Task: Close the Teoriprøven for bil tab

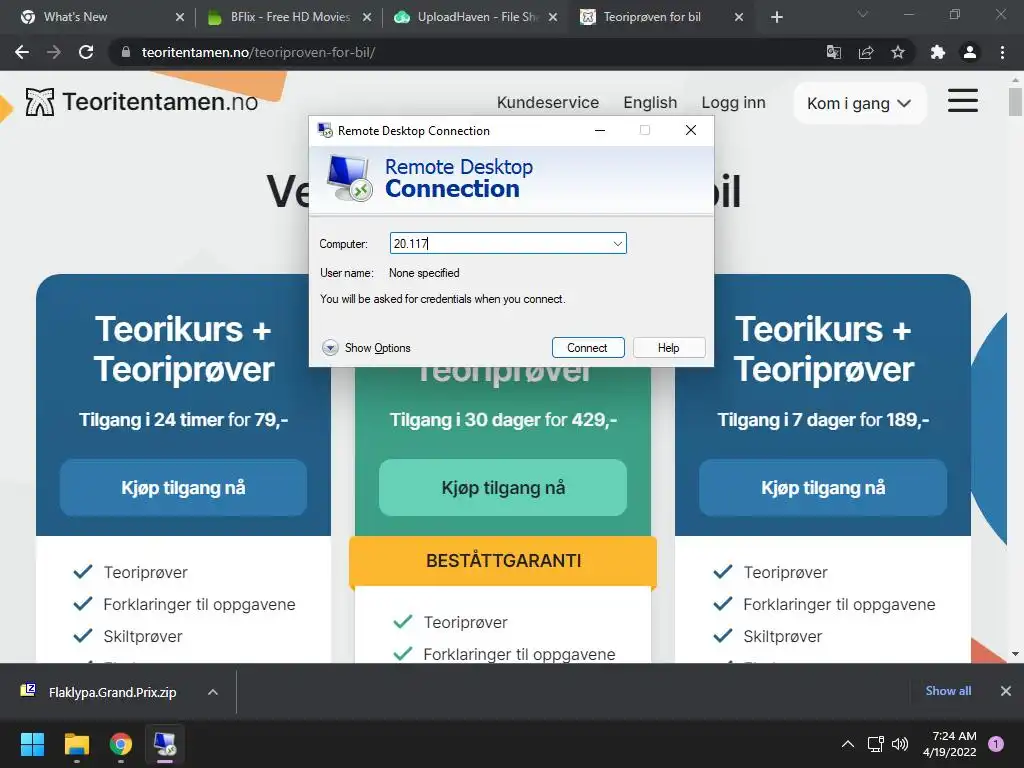Action: 739,17
